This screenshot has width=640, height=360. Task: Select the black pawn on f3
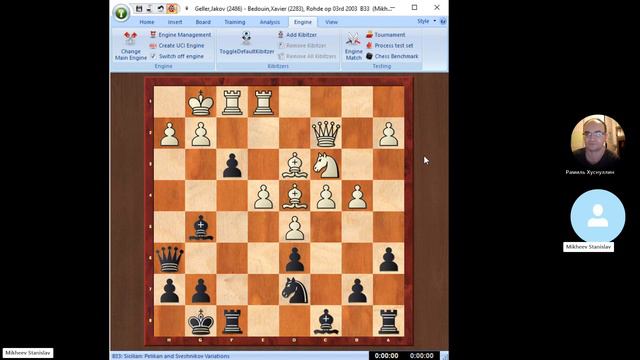pos(232,165)
